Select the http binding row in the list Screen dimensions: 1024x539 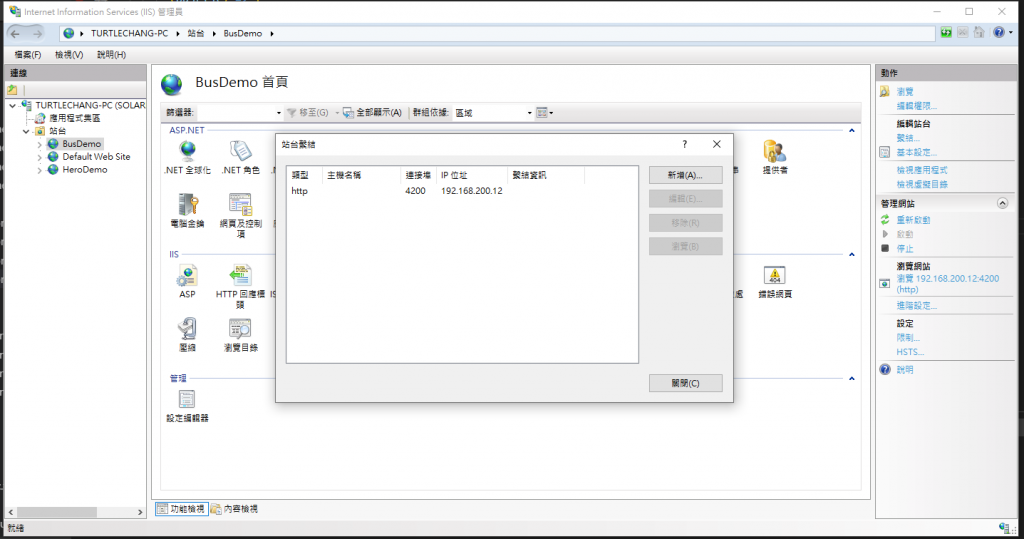point(462,191)
